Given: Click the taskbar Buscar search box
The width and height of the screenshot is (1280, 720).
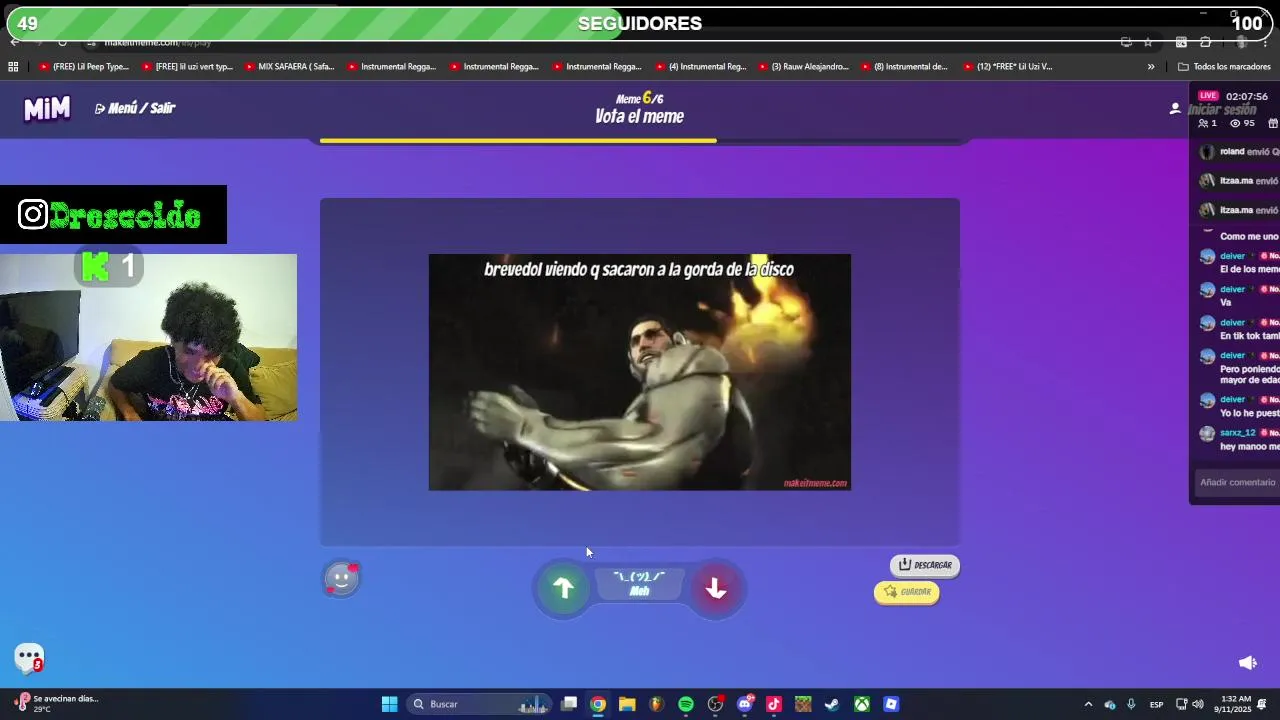Looking at the screenshot, I should click(478, 704).
